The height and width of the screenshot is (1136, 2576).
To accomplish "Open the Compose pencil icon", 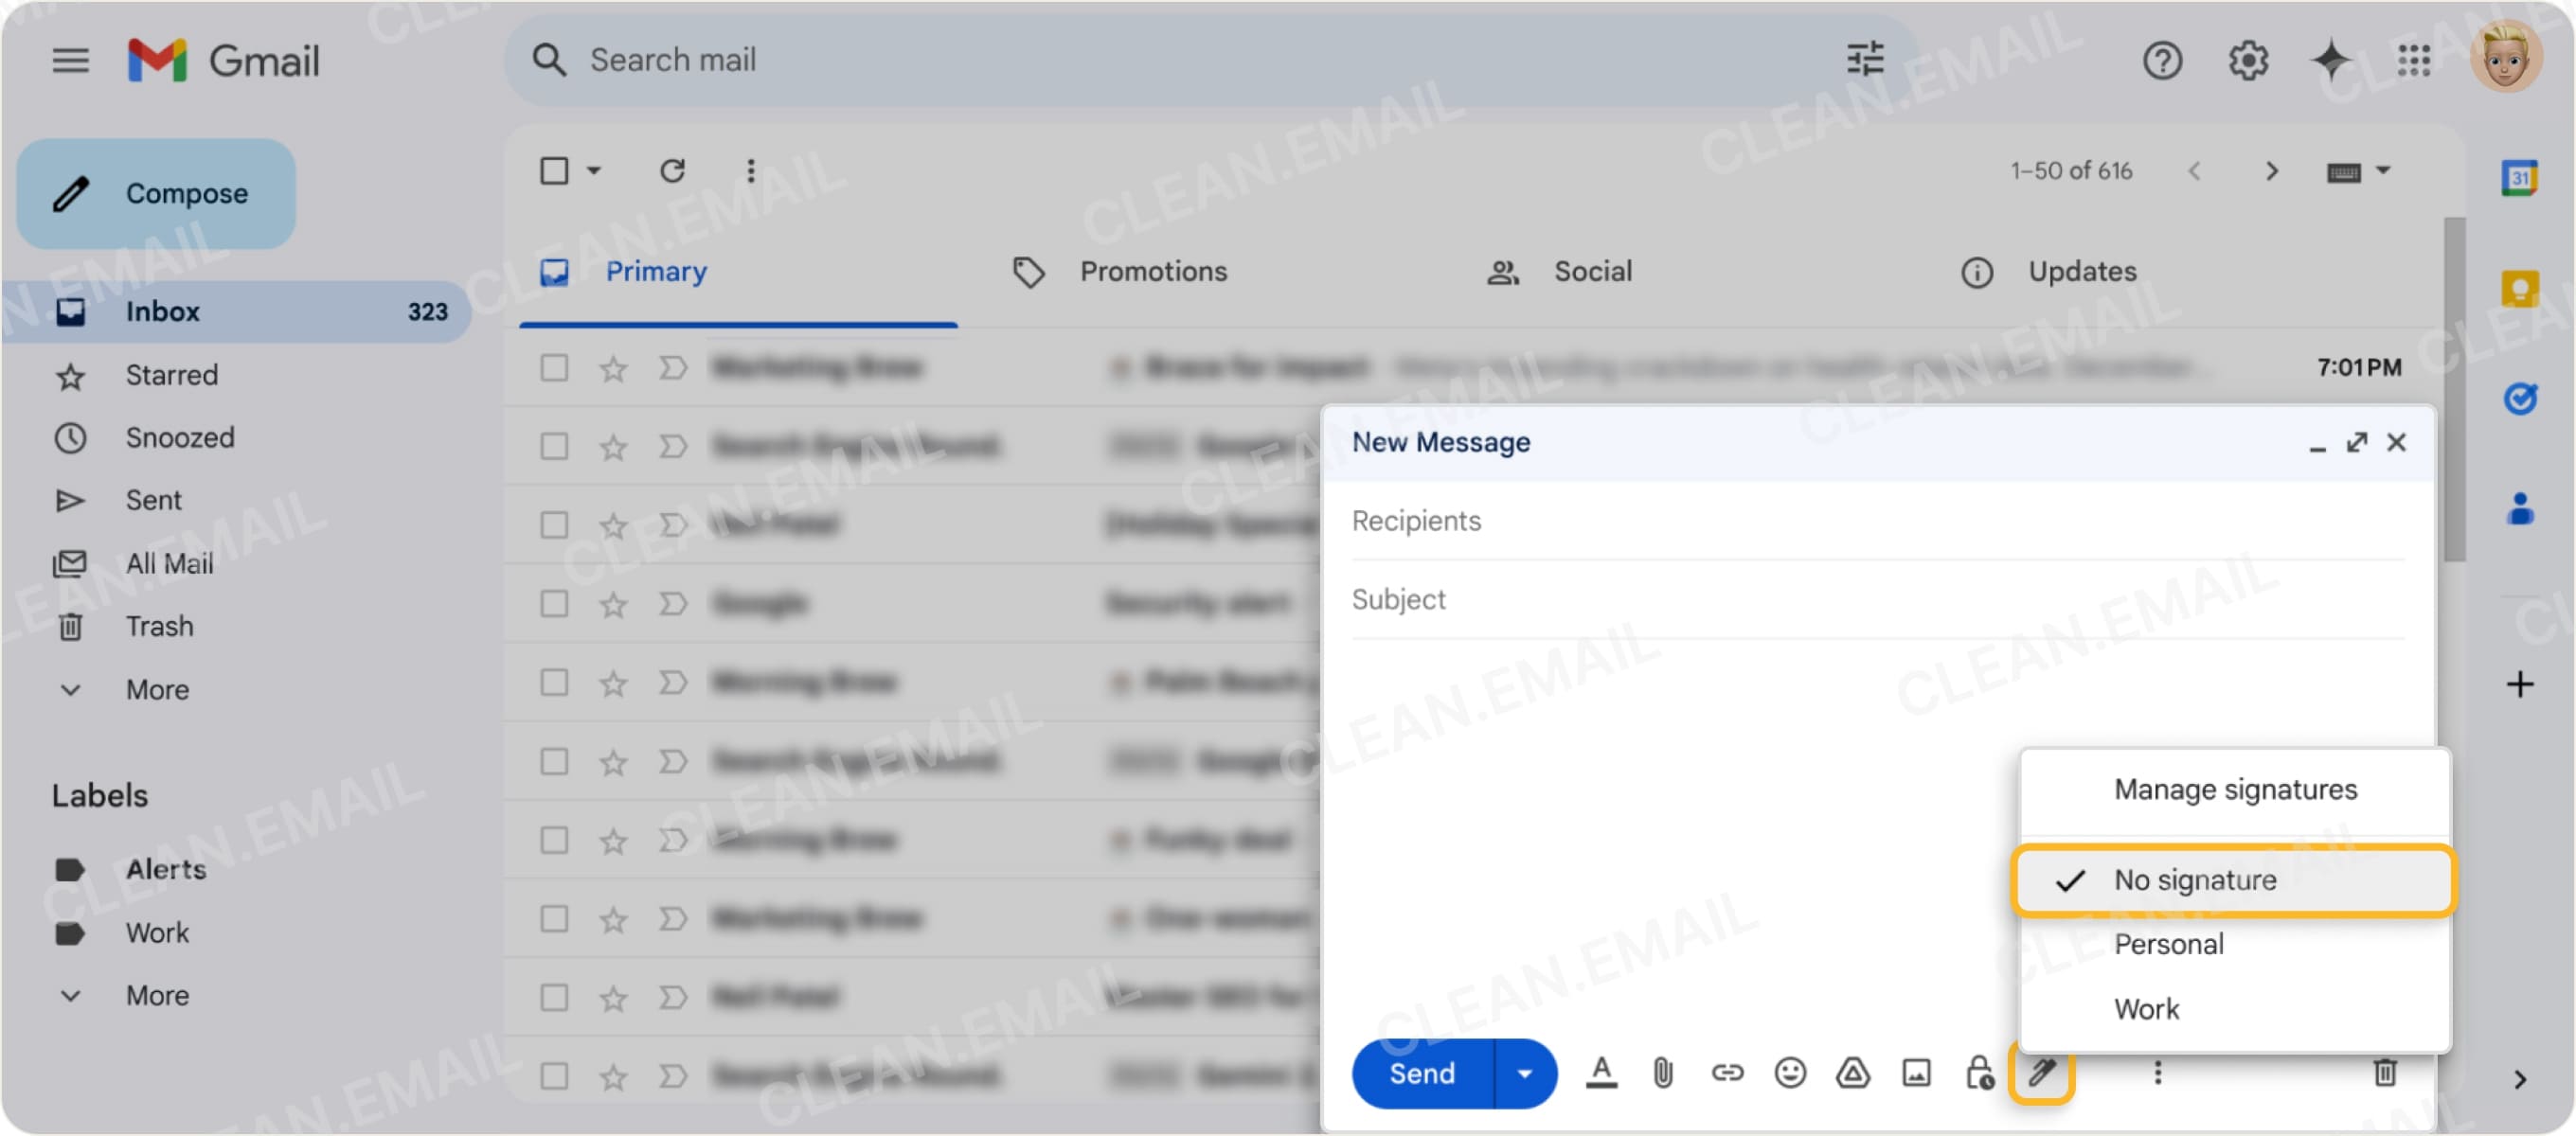I will coord(70,193).
